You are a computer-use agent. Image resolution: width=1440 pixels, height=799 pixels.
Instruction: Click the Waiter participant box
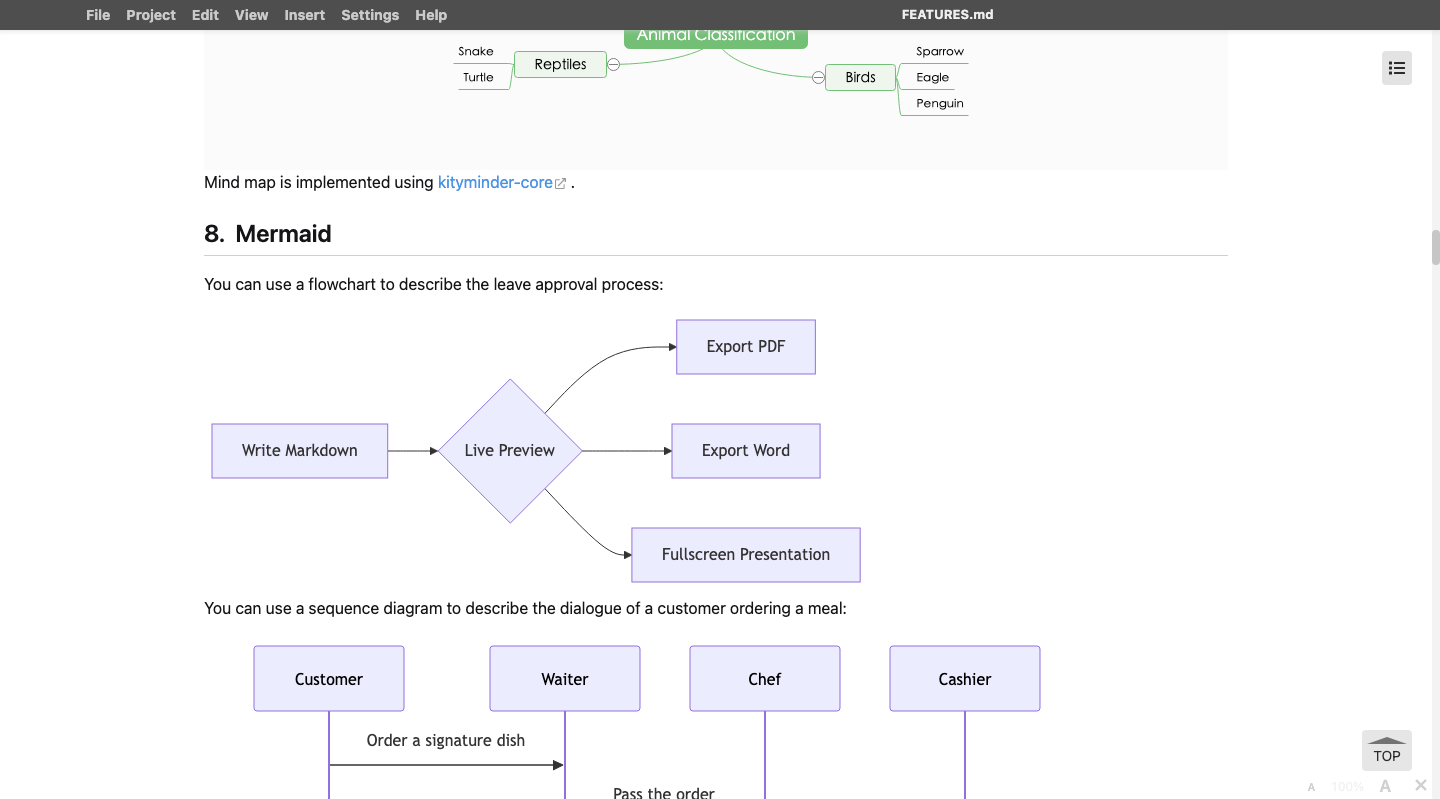(565, 679)
